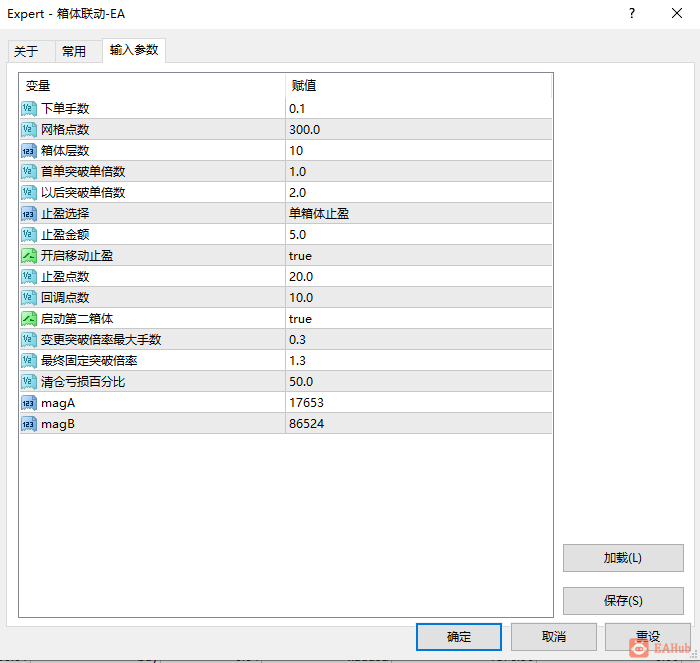Edit the 止盈金额 value 5.0

pos(419,234)
